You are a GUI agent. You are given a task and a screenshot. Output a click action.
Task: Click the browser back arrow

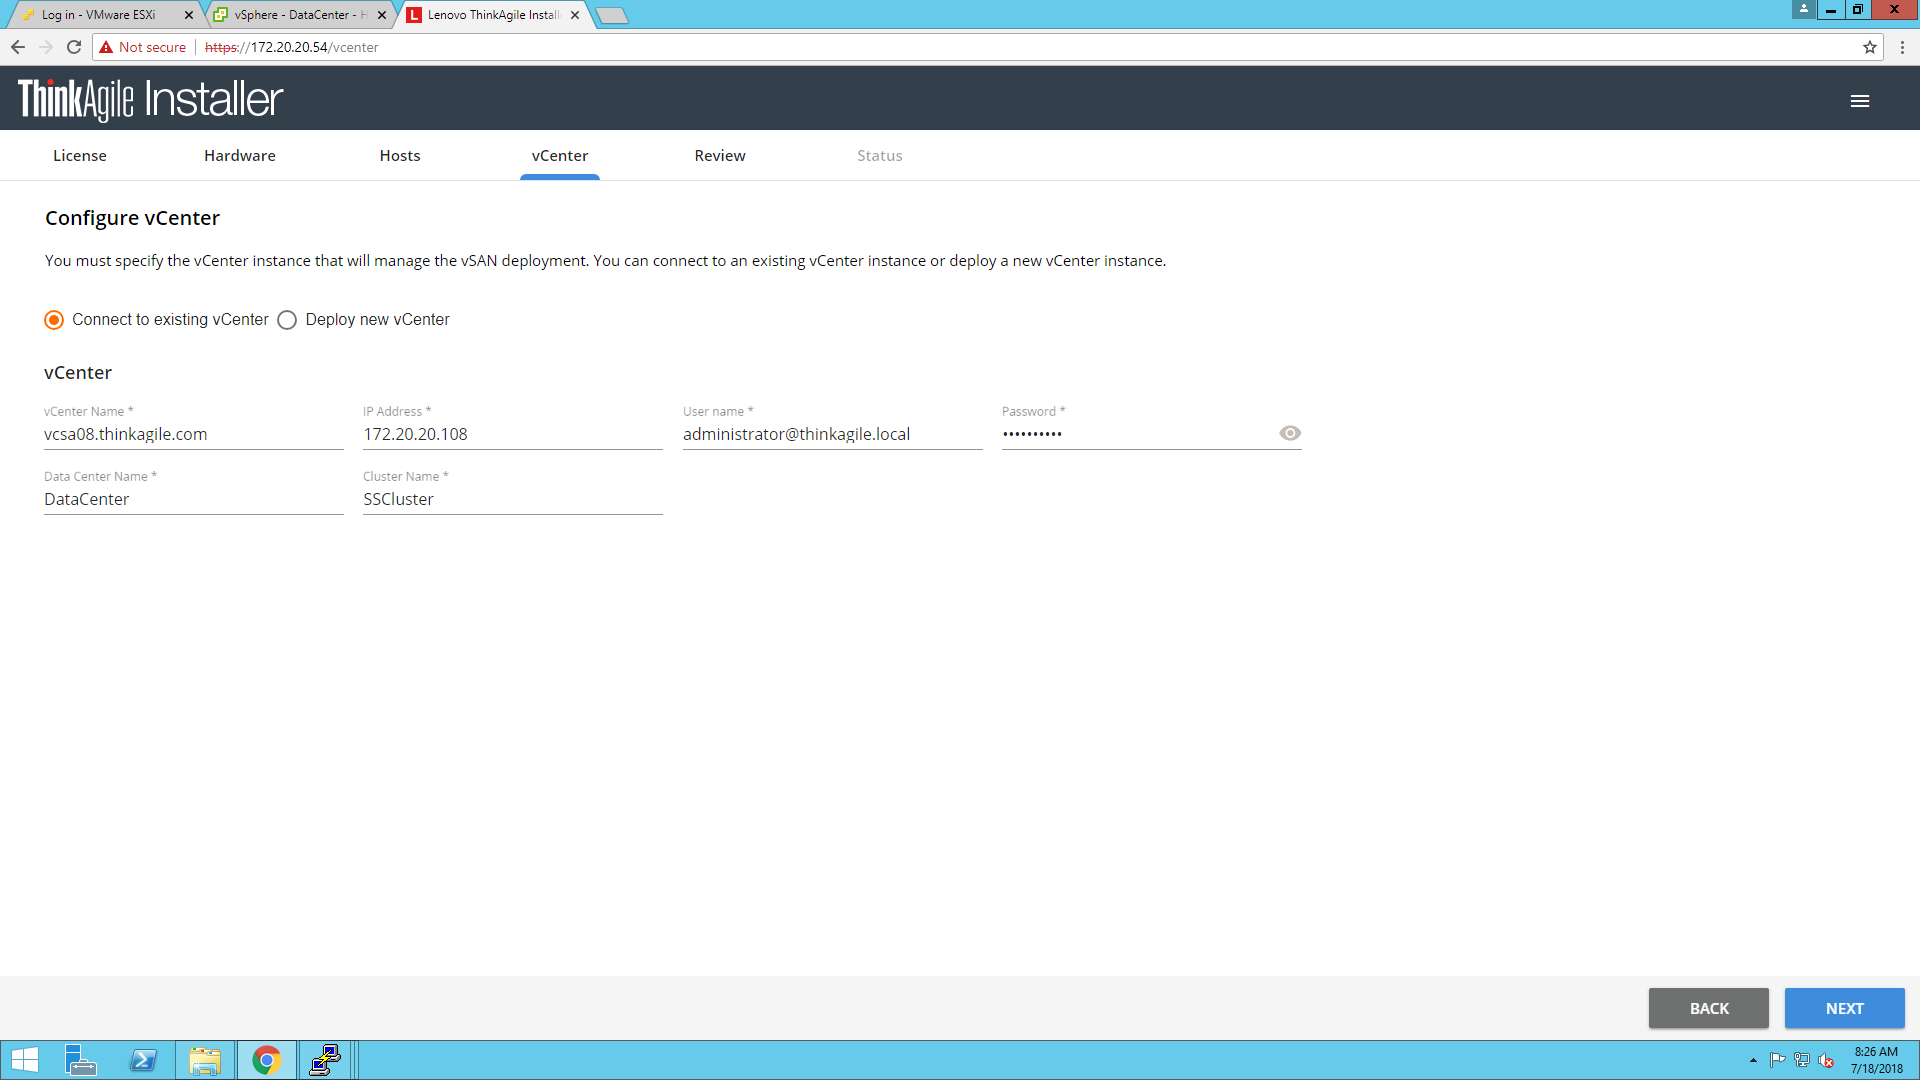pyautogui.click(x=18, y=47)
